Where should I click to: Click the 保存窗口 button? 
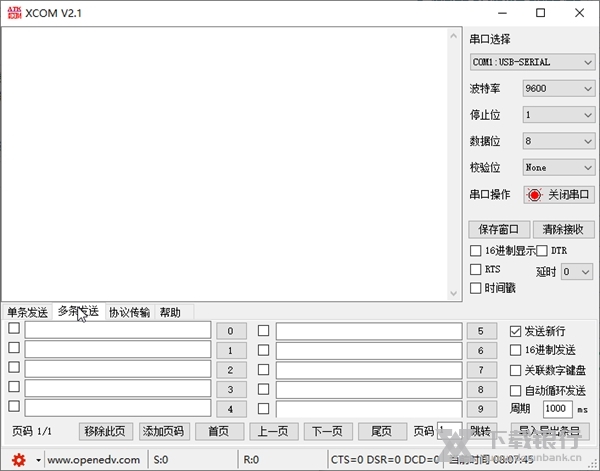click(499, 229)
